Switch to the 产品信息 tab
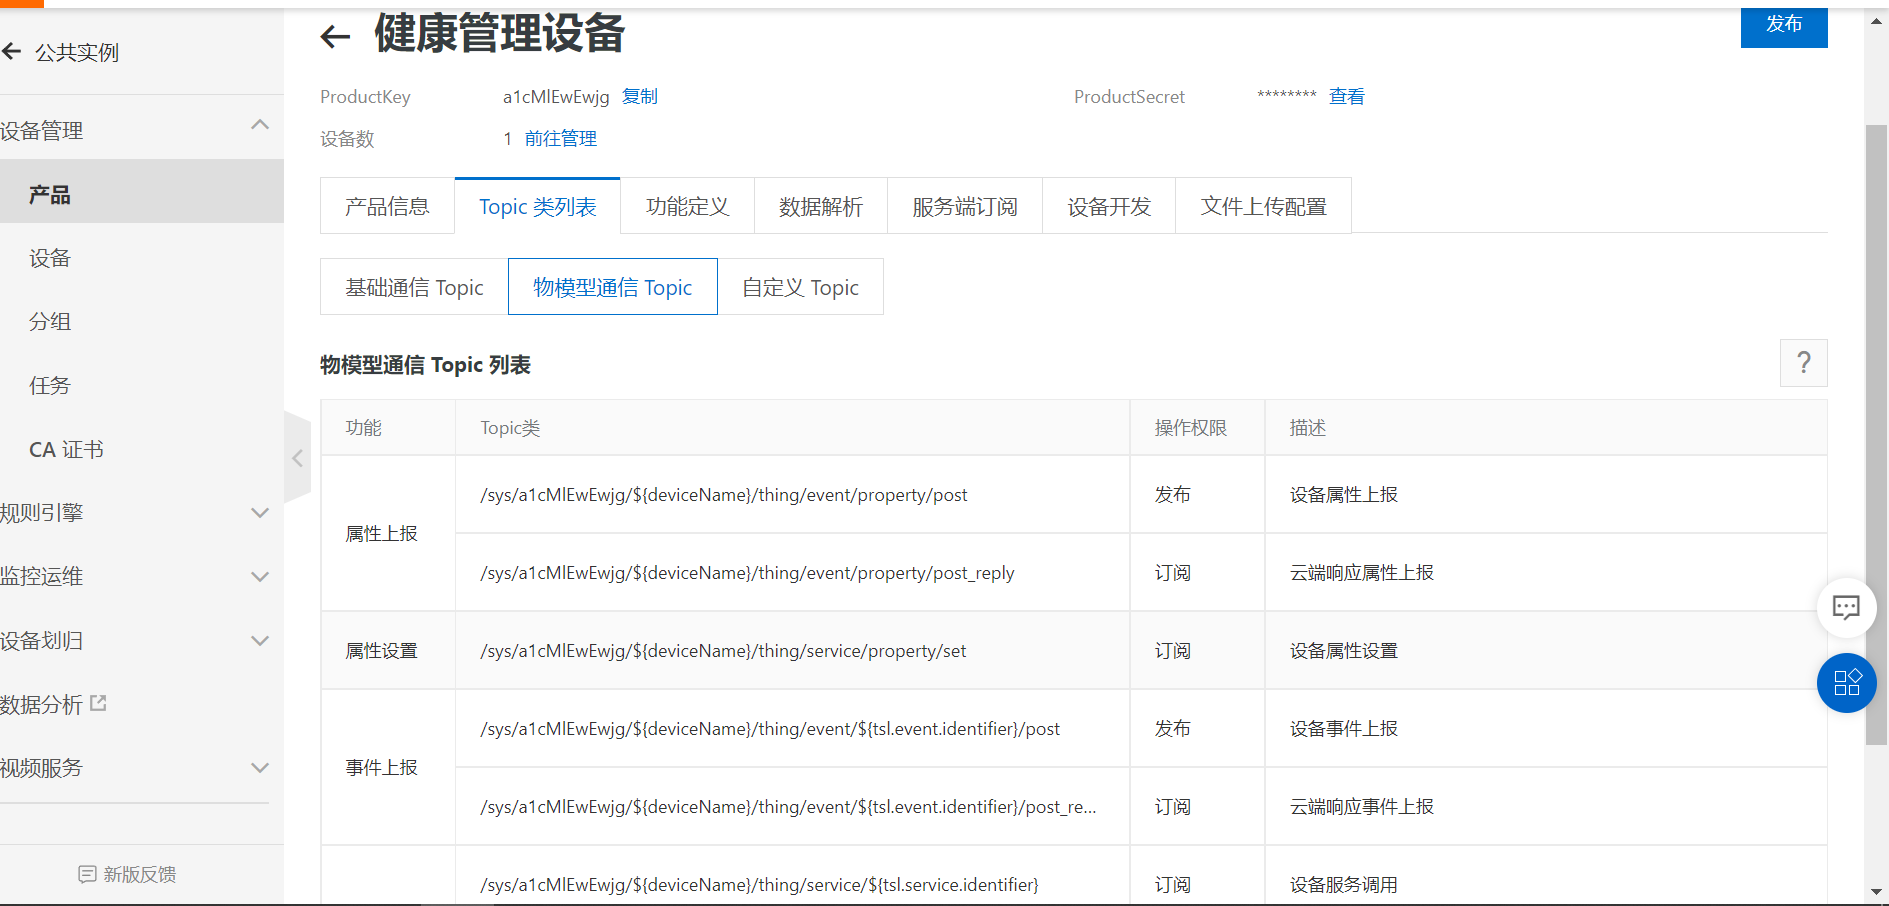Image resolution: width=1889 pixels, height=906 pixels. click(387, 206)
